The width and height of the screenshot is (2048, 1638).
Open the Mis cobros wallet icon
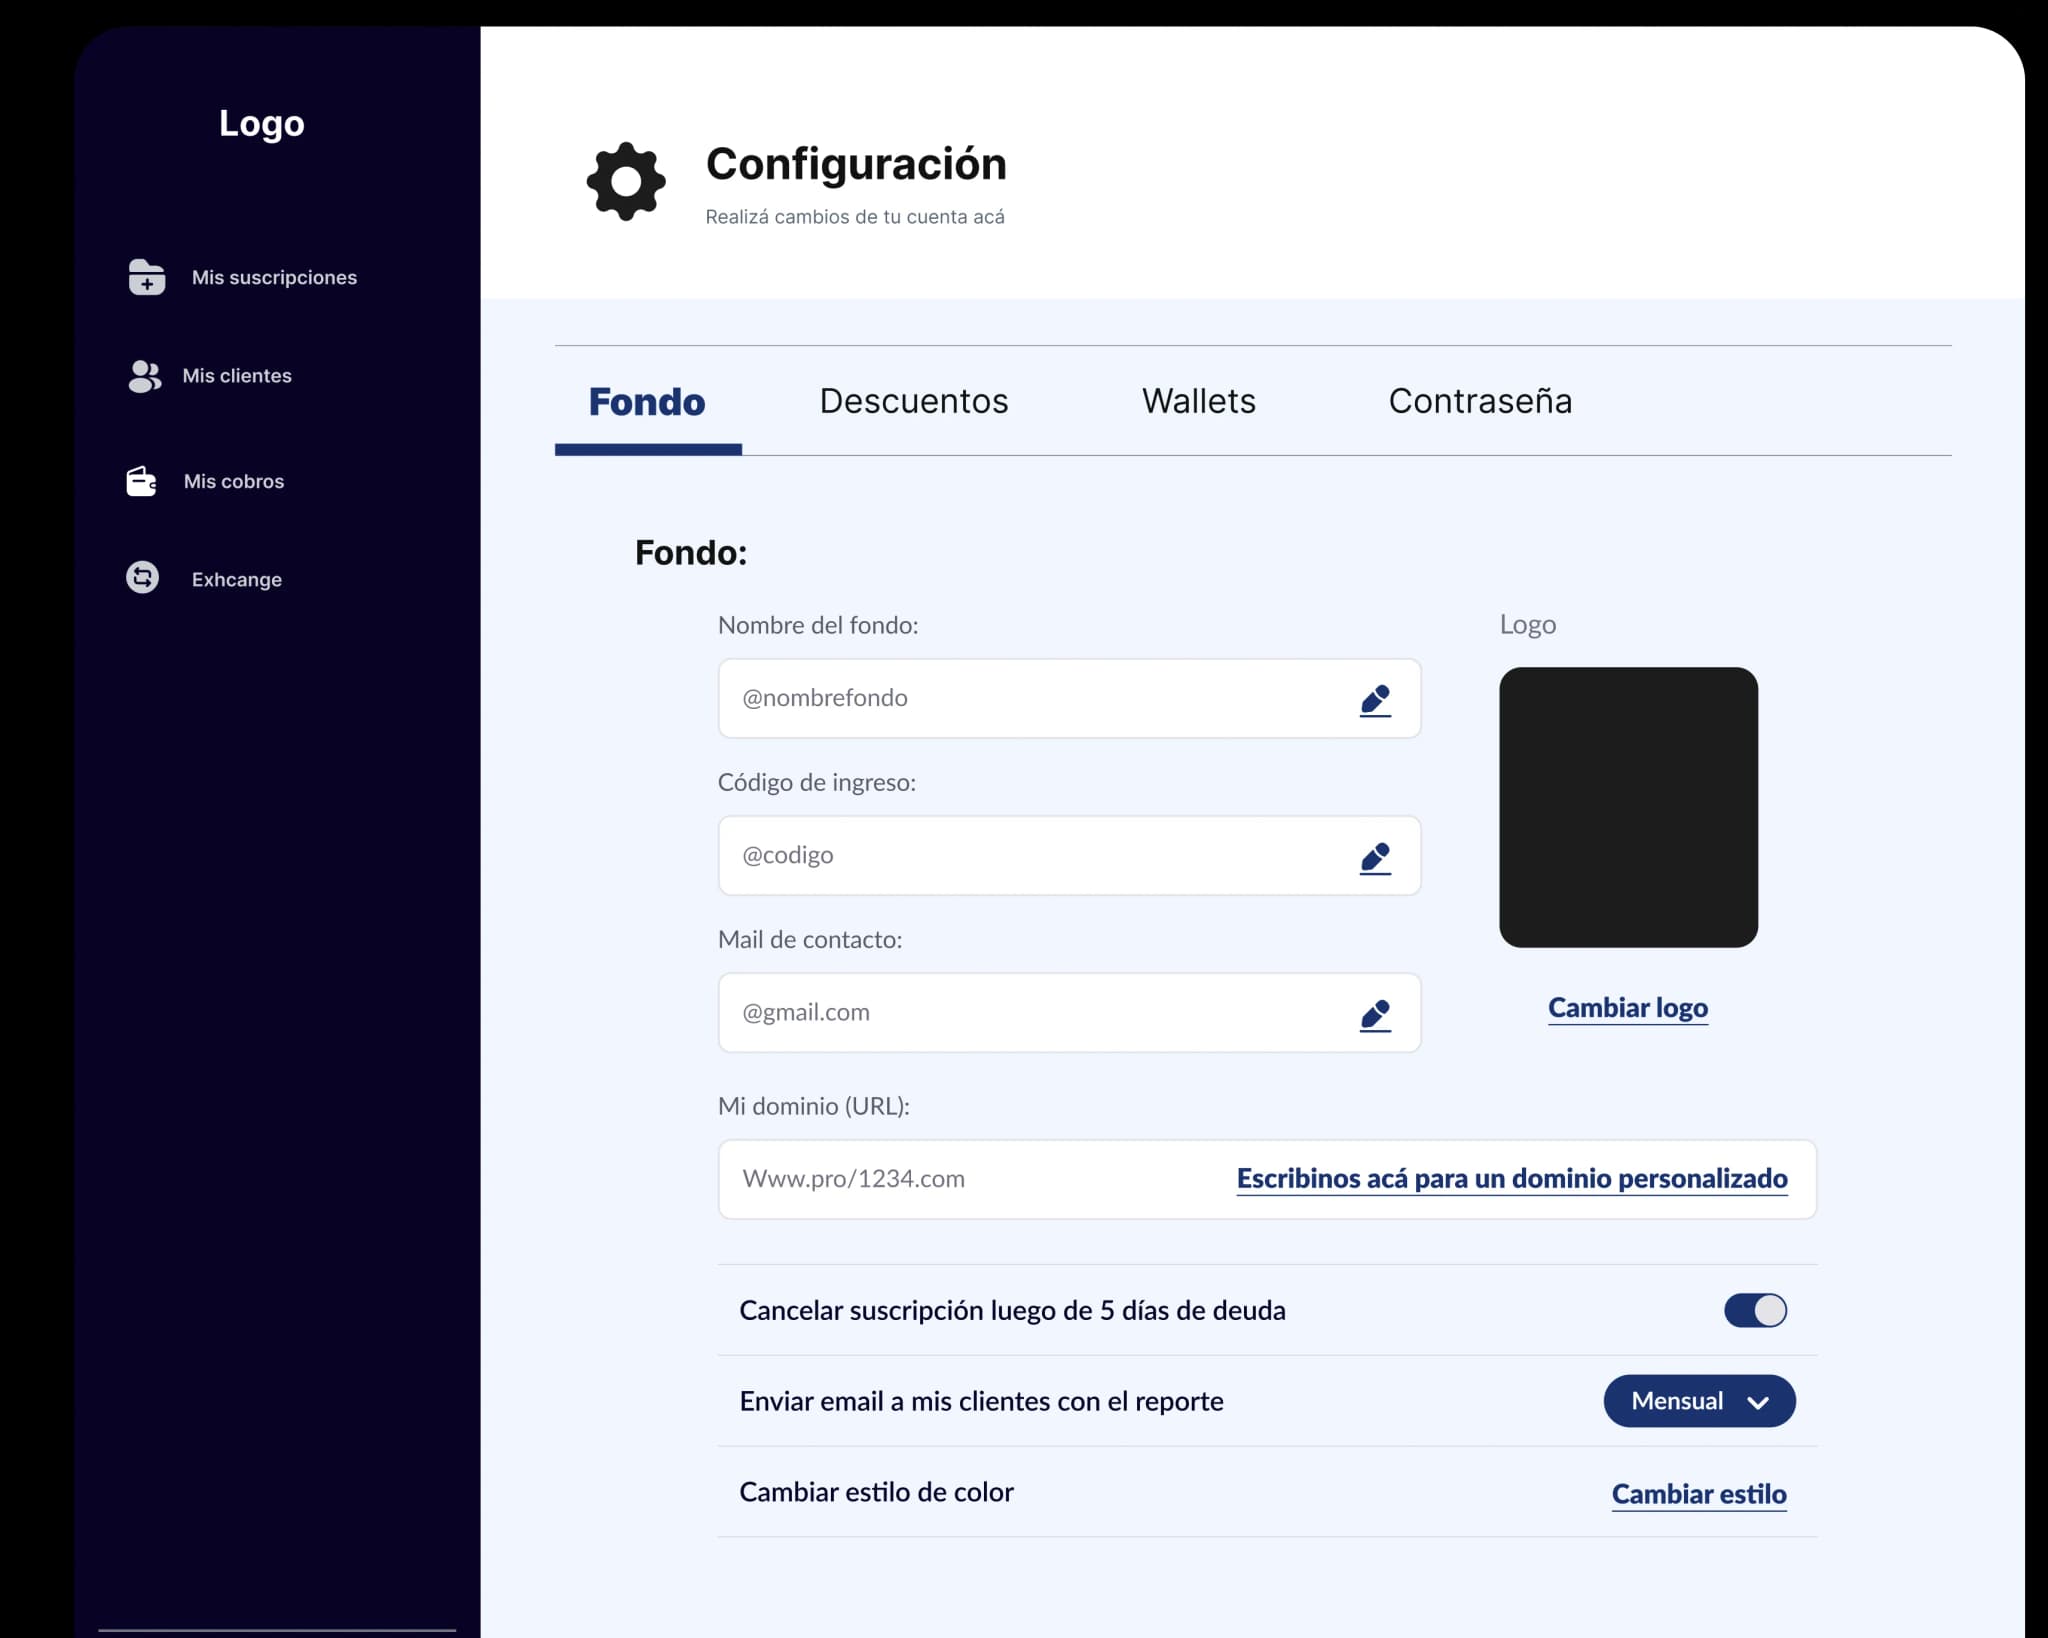pos(141,481)
